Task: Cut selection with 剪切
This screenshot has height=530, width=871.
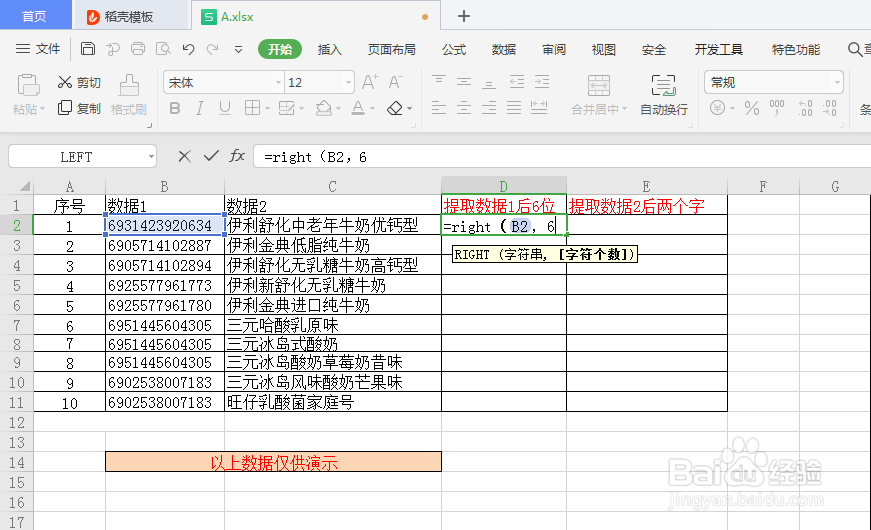Action: pyautogui.click(x=79, y=83)
